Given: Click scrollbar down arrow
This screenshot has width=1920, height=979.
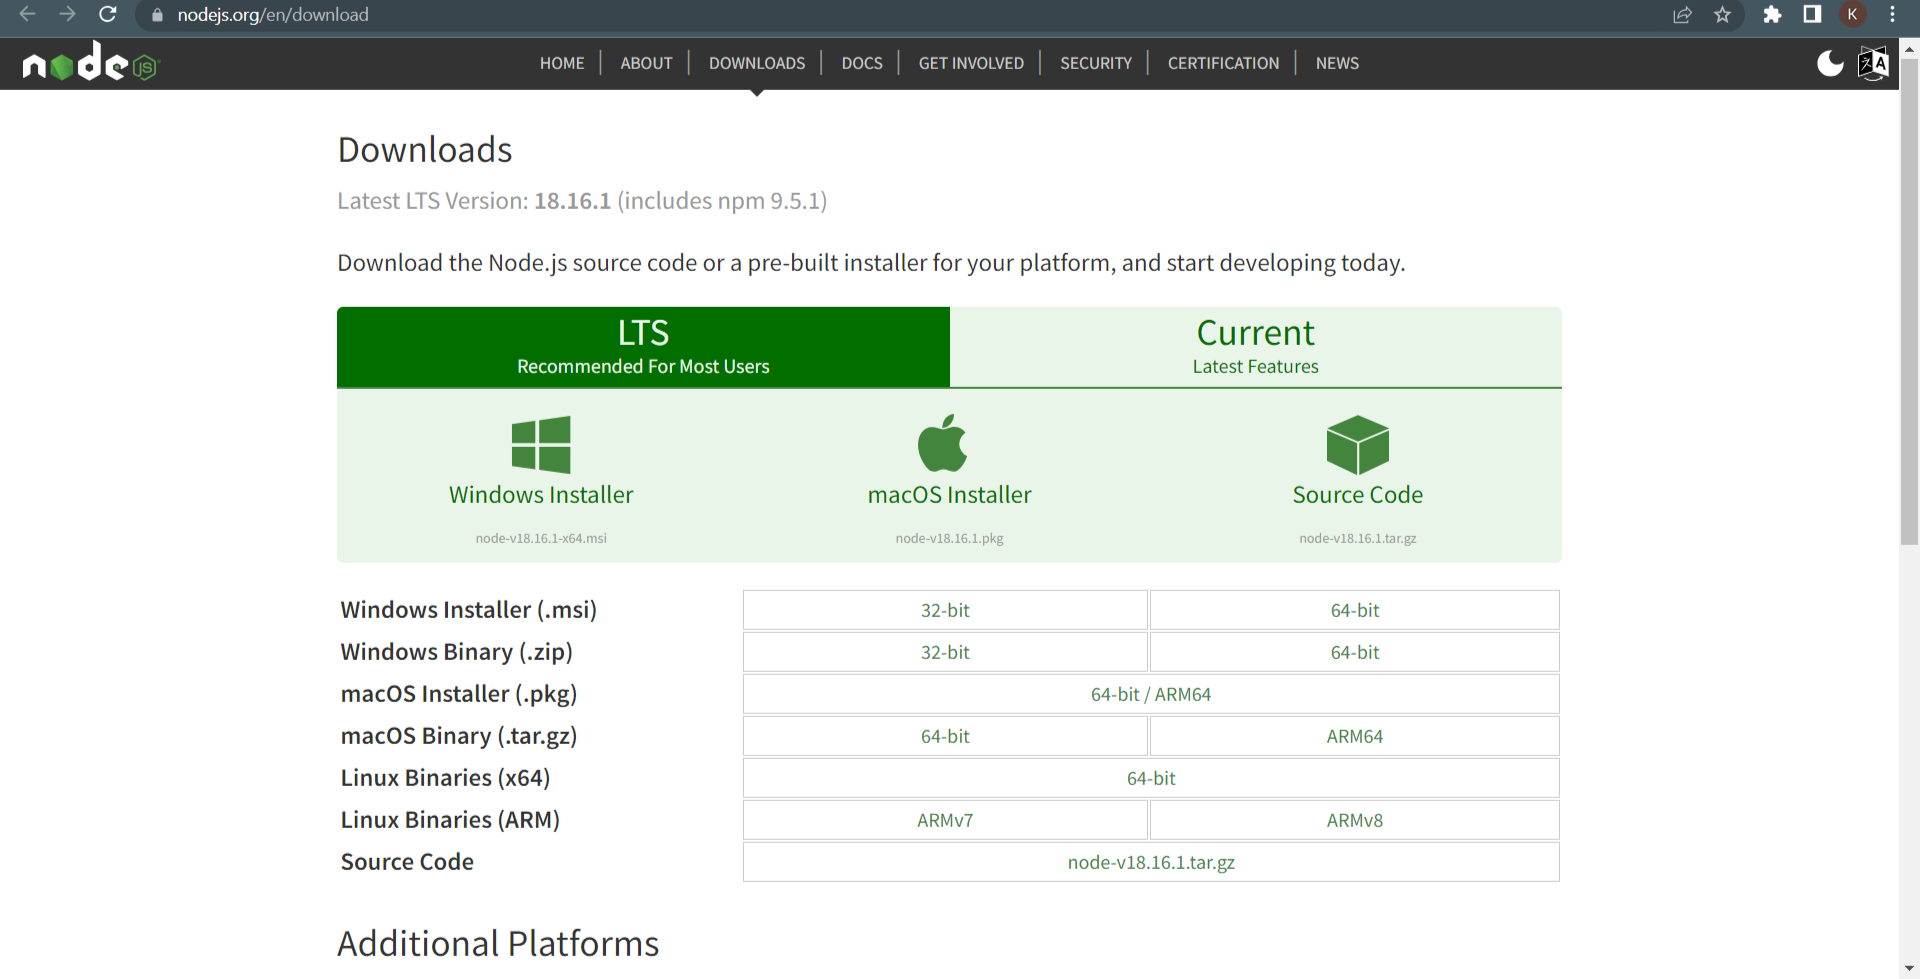Looking at the screenshot, I should pos(1909,968).
